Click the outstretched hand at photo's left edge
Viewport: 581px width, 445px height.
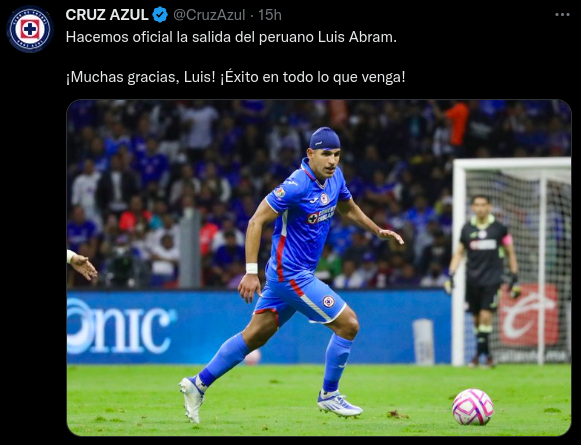coord(82,264)
